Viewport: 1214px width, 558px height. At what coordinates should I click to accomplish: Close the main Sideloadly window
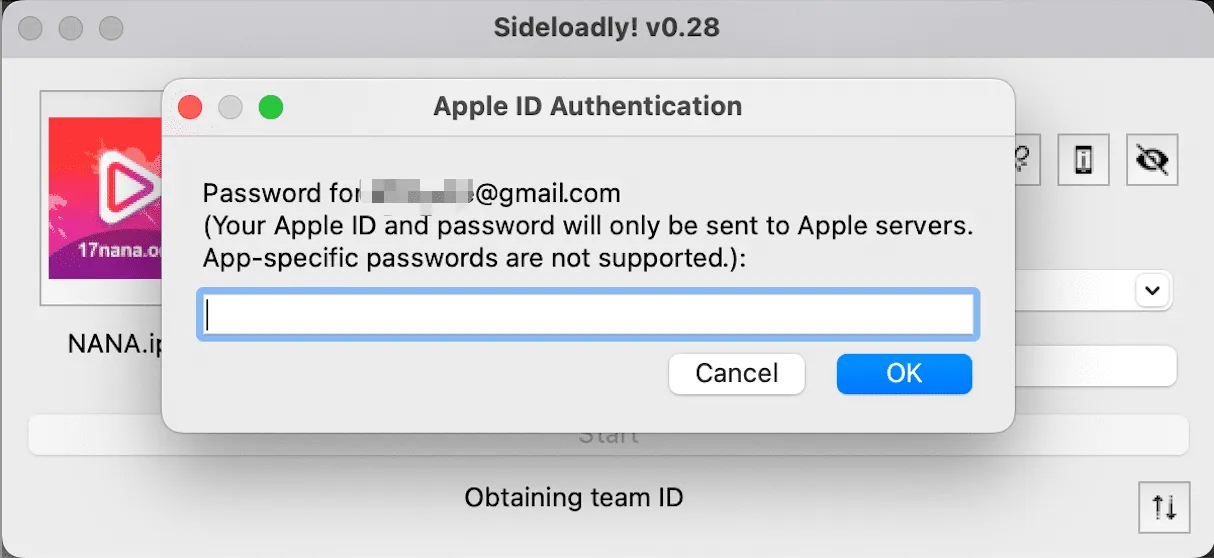coord(30,28)
